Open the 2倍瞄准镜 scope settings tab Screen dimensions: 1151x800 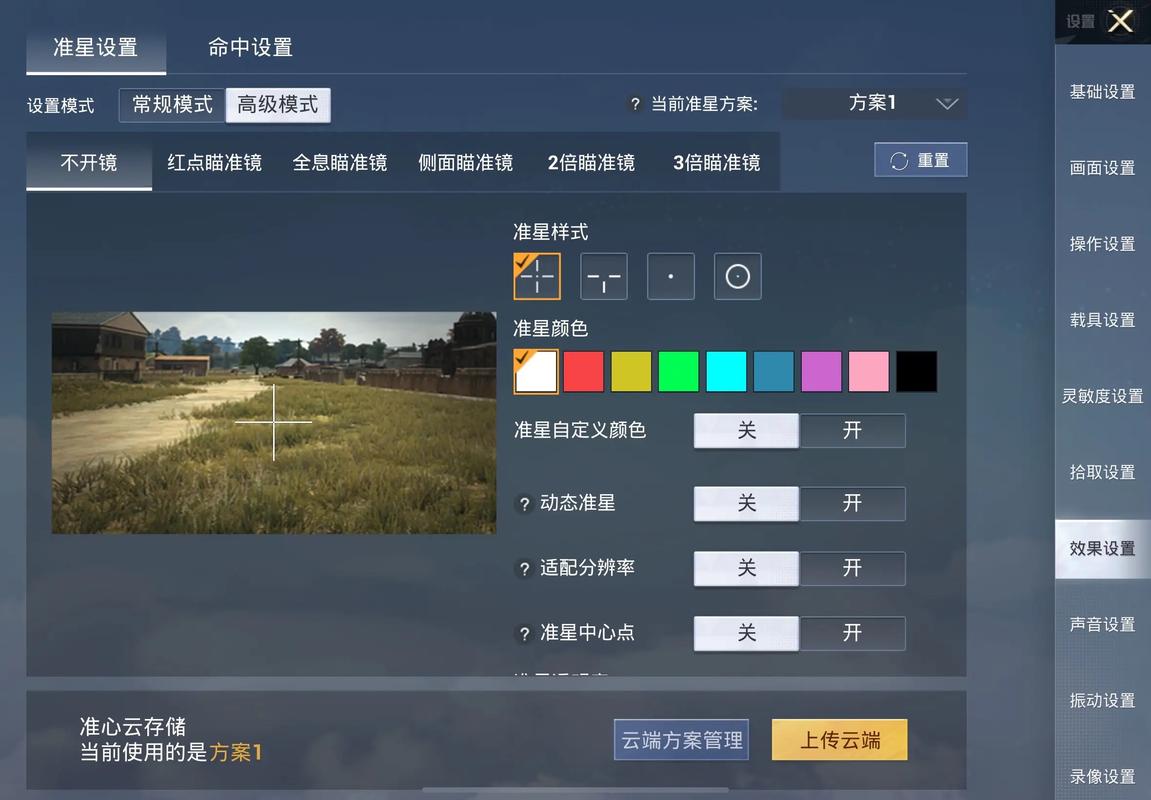click(x=591, y=161)
